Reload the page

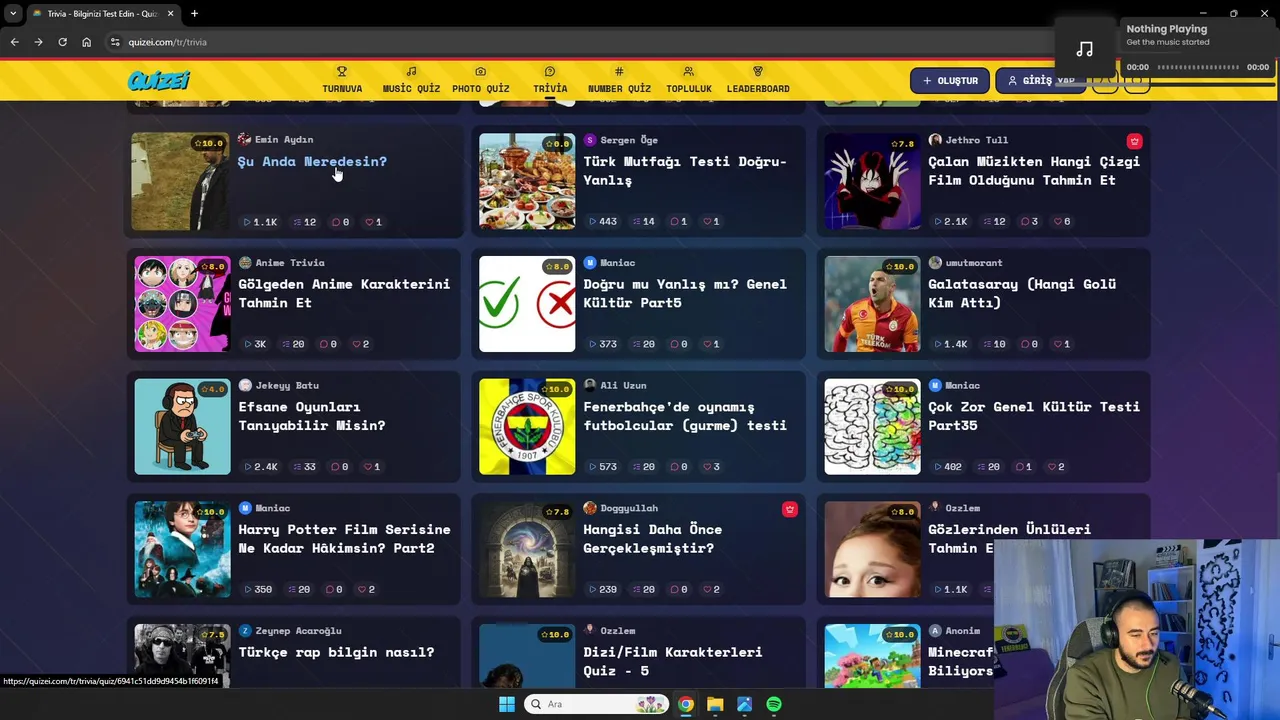[62, 42]
